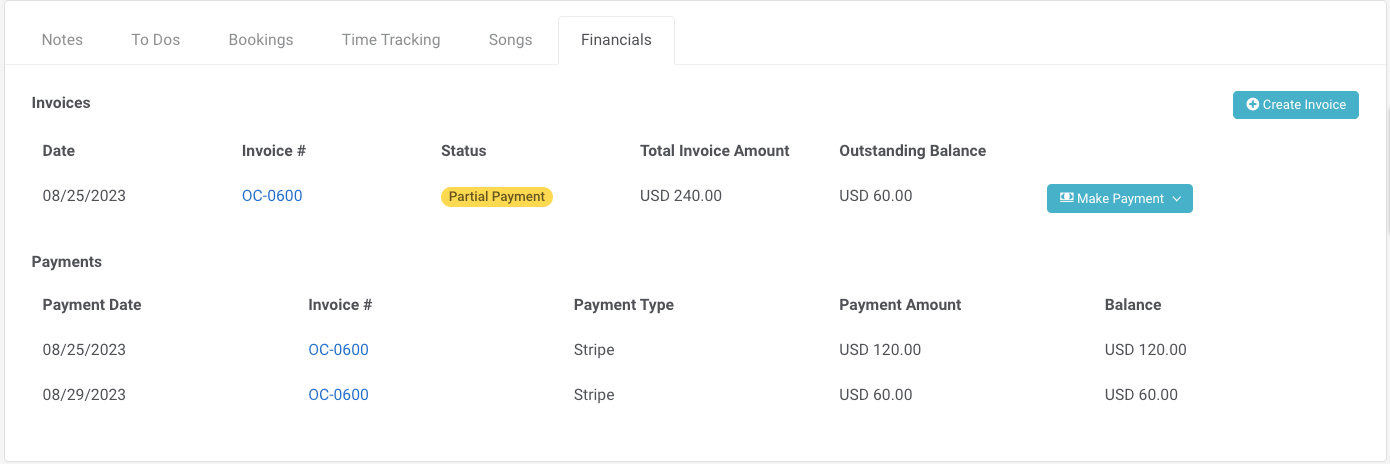Open invoice OC-0600 in the Invoices table

point(272,196)
